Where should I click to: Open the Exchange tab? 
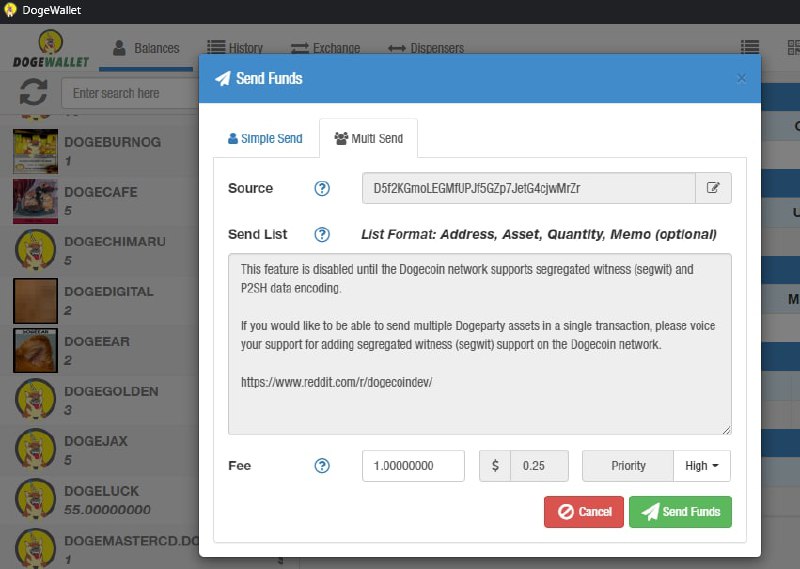tap(326, 48)
